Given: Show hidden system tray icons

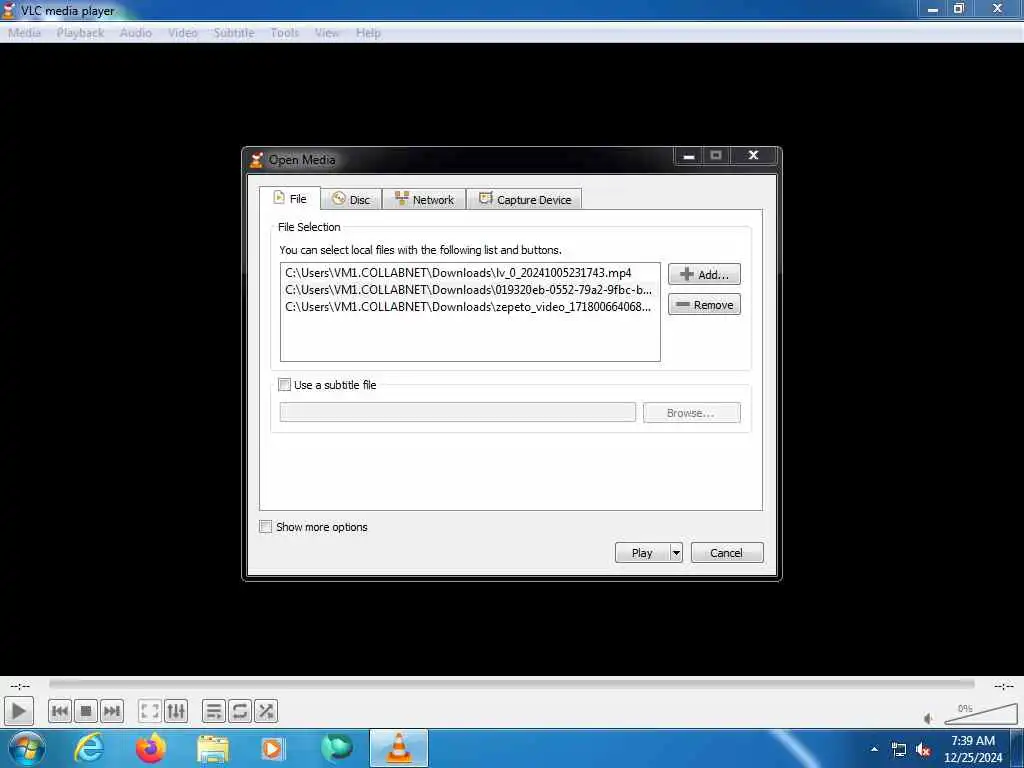Looking at the screenshot, I should [x=874, y=749].
